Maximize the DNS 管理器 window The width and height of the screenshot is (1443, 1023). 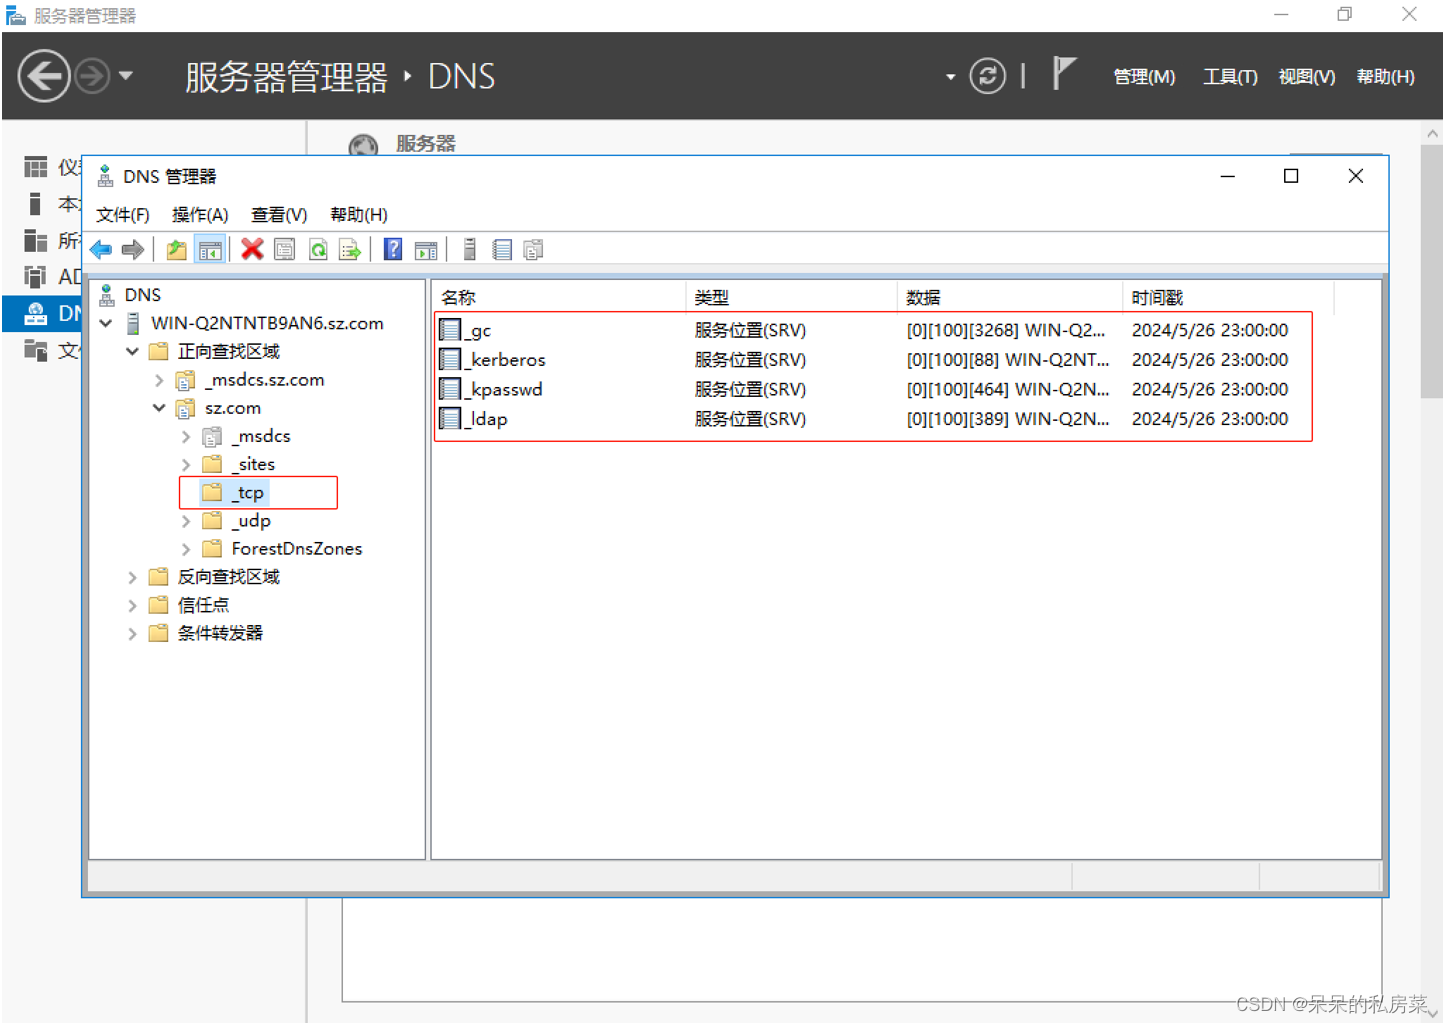pyautogui.click(x=1291, y=176)
